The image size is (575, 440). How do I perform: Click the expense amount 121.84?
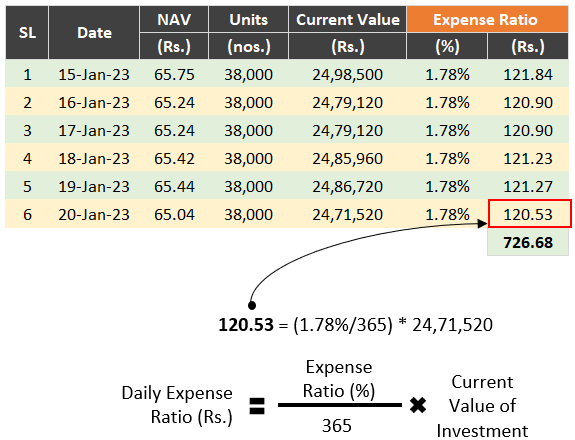[528, 75]
